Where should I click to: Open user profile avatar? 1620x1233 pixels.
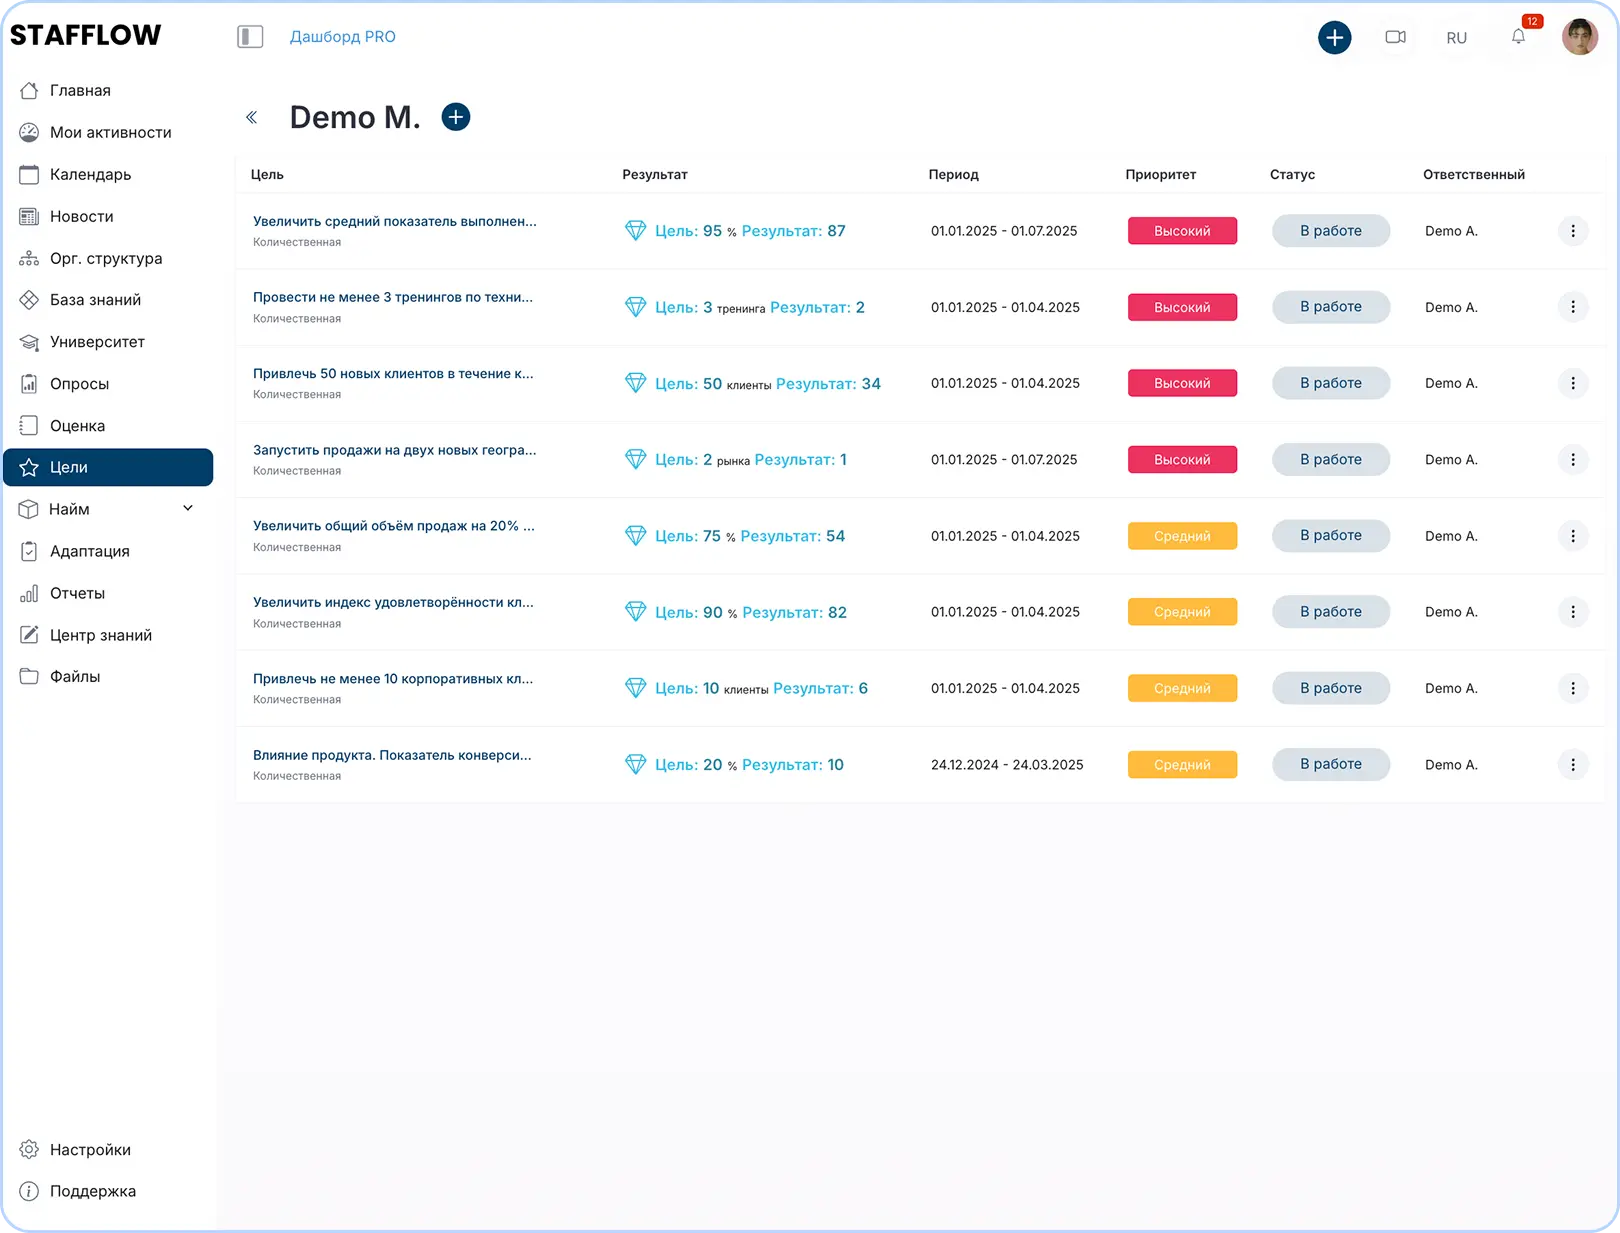pos(1579,37)
